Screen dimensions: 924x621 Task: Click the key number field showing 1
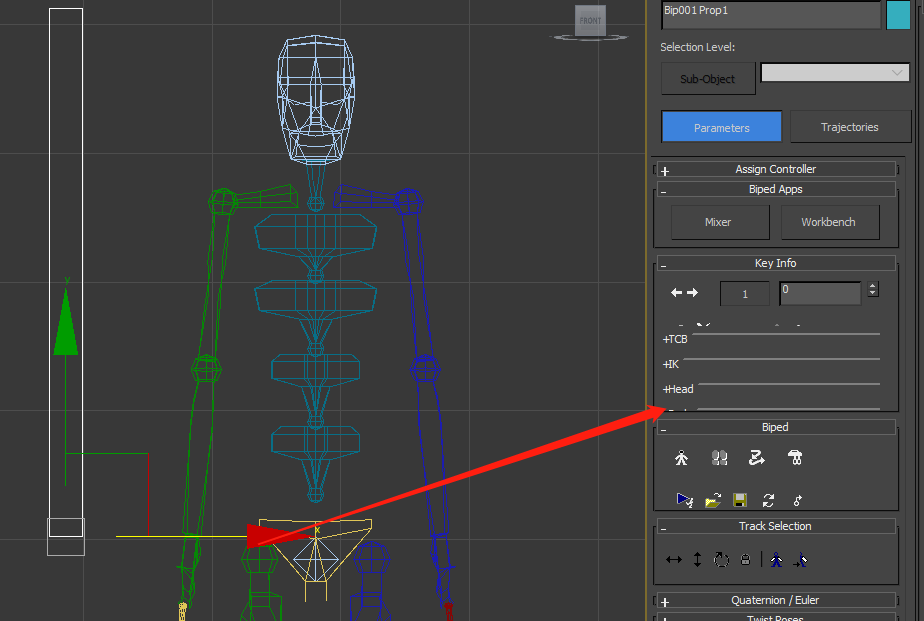(745, 293)
